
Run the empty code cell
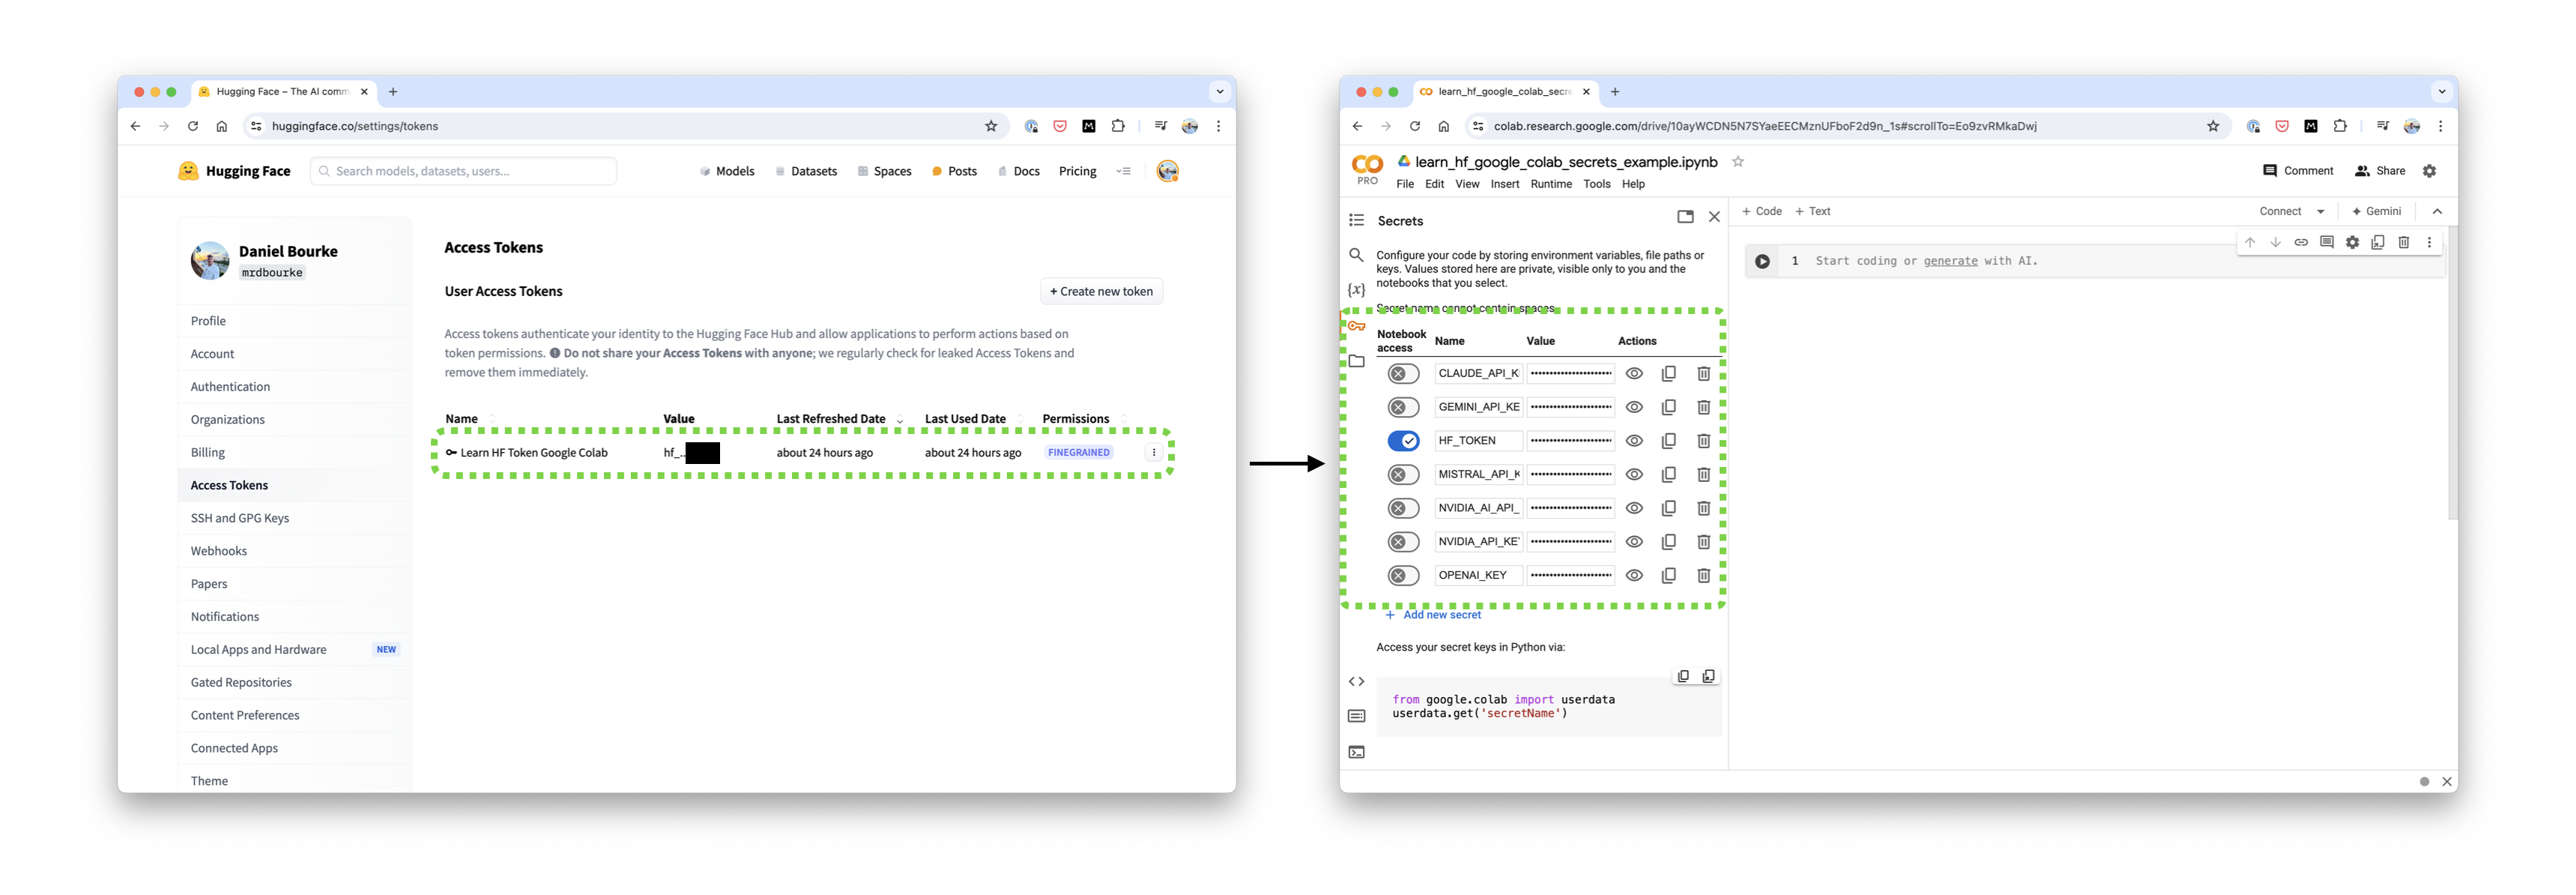point(1762,261)
